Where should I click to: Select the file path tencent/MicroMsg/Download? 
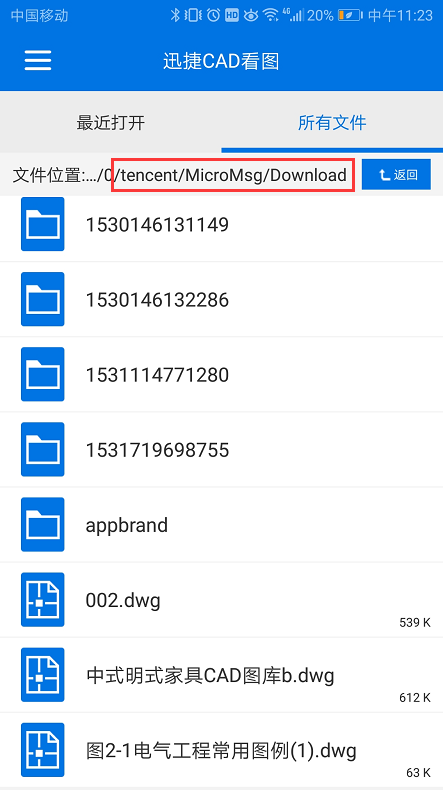click(x=234, y=175)
